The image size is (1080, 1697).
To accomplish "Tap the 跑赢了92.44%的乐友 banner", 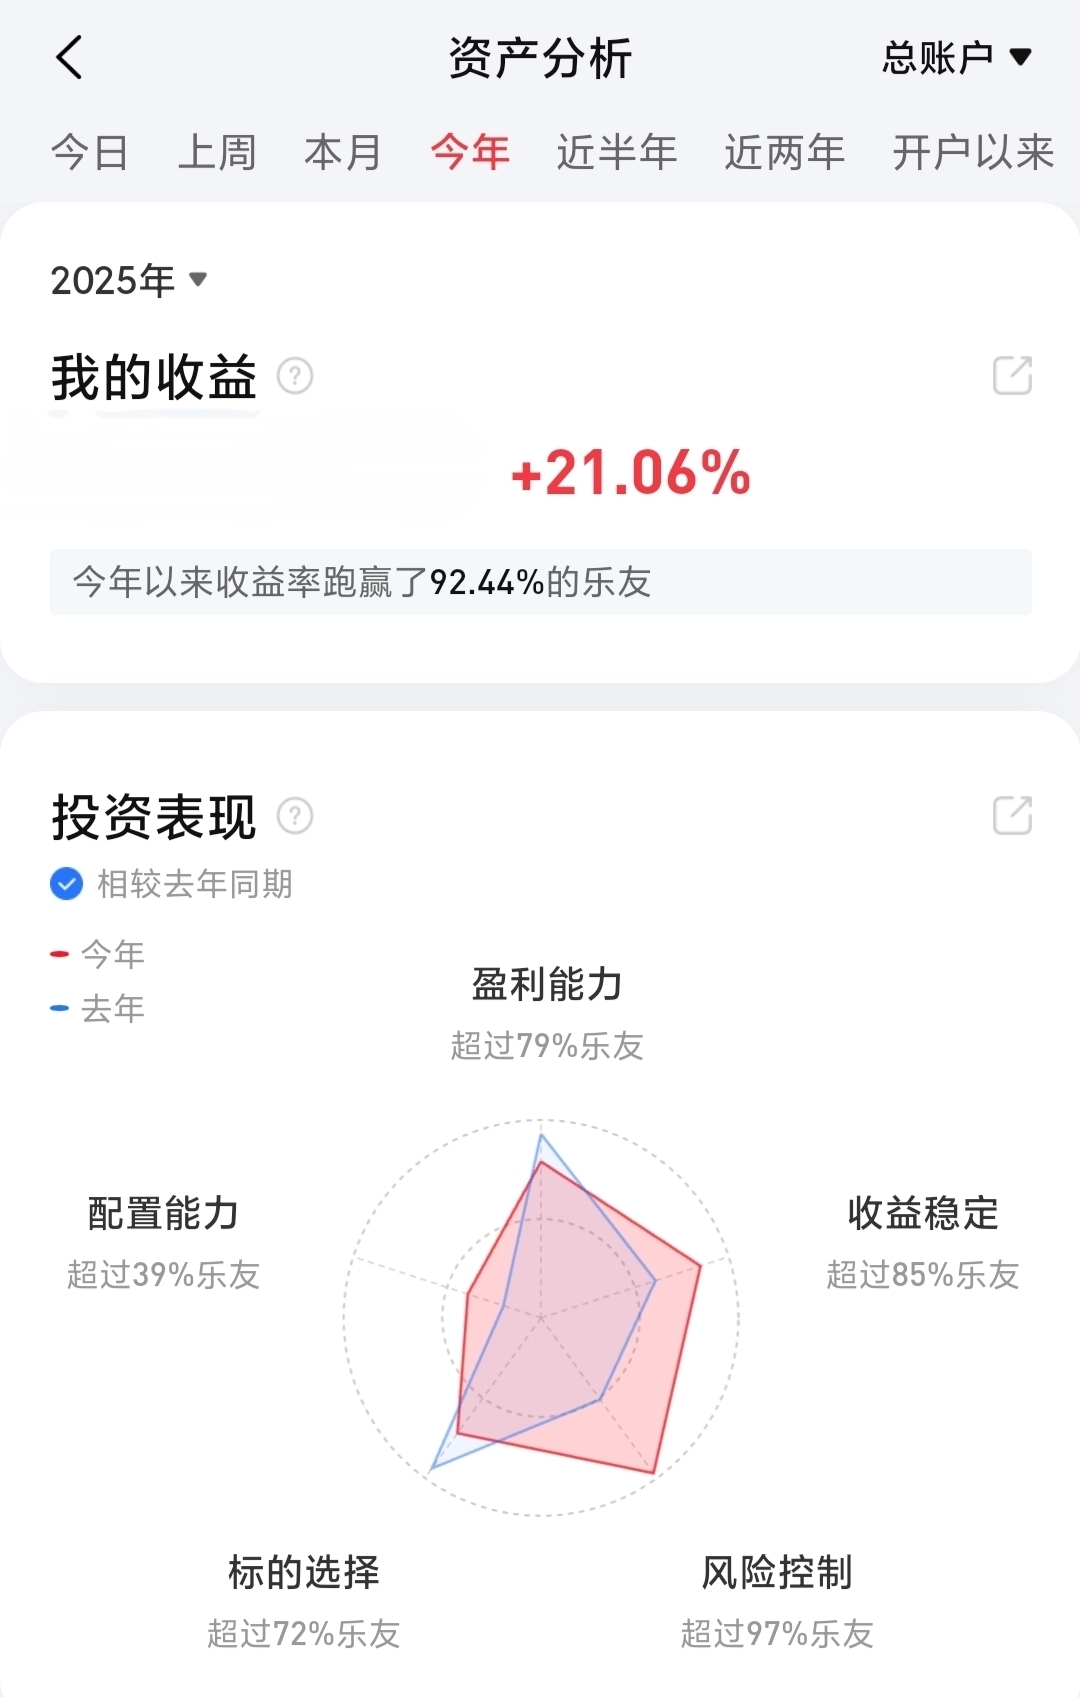I will pos(541,582).
